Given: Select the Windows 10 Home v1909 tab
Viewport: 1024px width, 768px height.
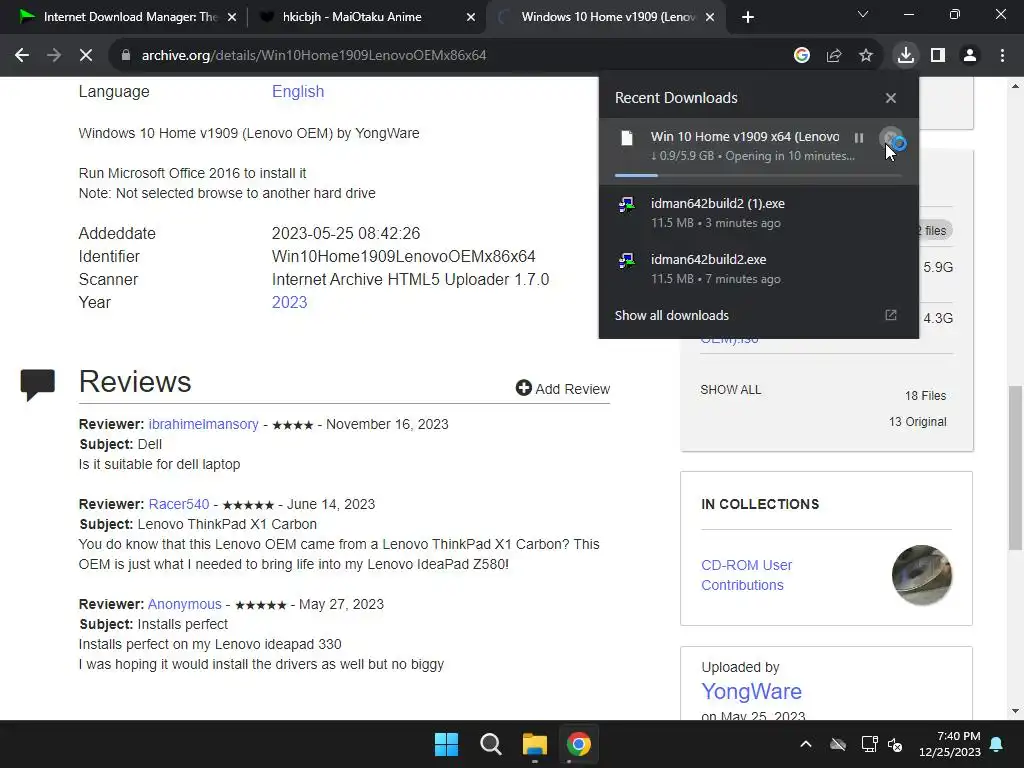Looking at the screenshot, I should (x=604, y=17).
